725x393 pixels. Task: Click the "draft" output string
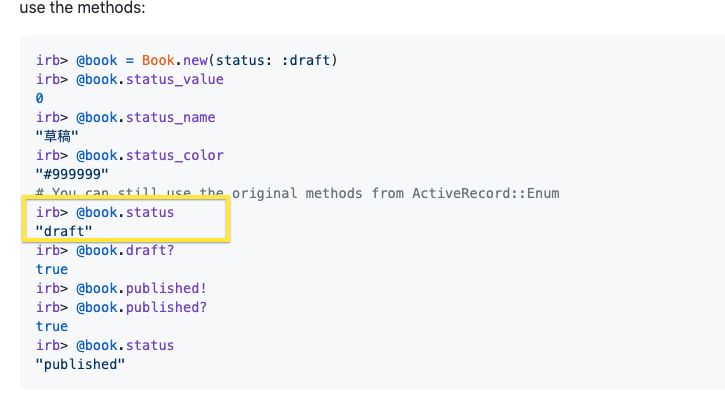(64, 231)
